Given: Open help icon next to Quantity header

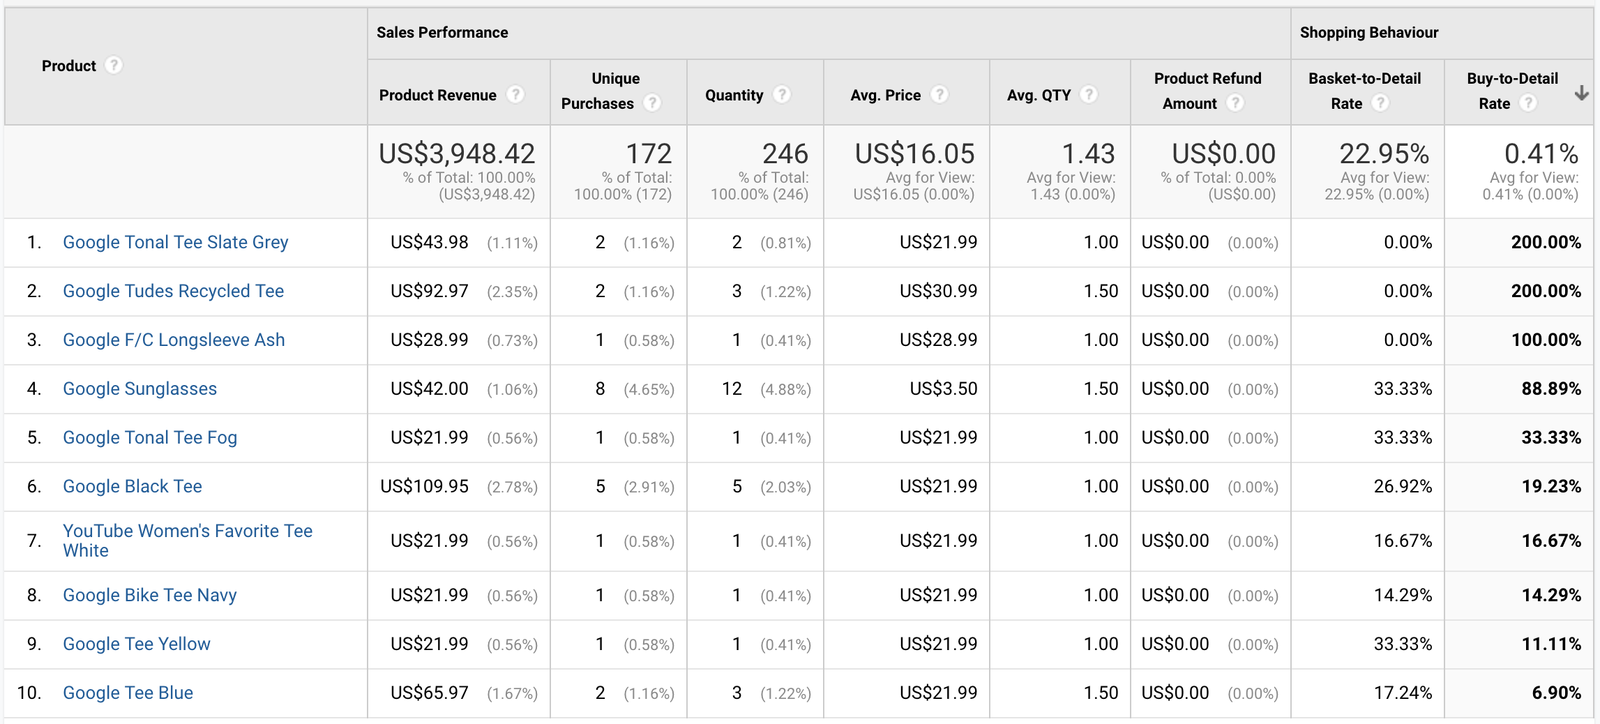Looking at the screenshot, I should [782, 94].
